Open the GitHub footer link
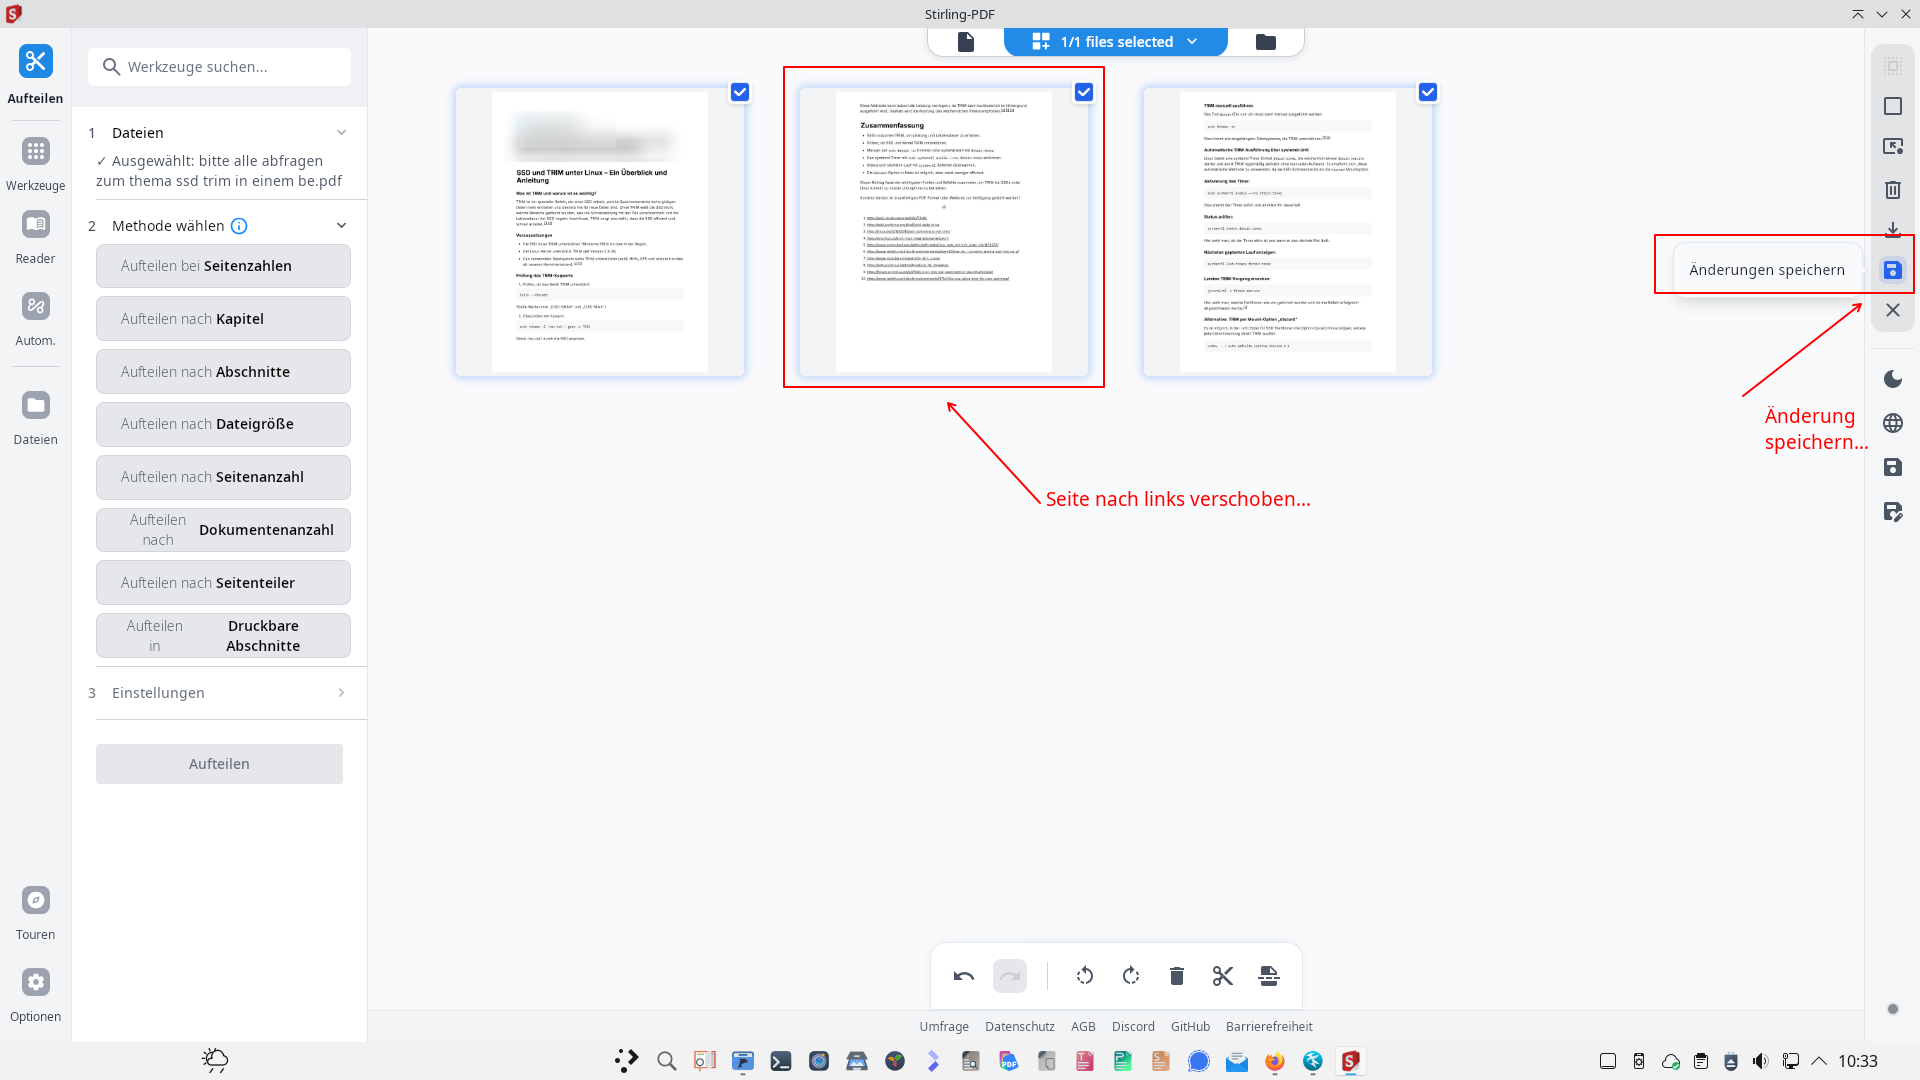The height and width of the screenshot is (1080, 1920). click(1190, 1027)
